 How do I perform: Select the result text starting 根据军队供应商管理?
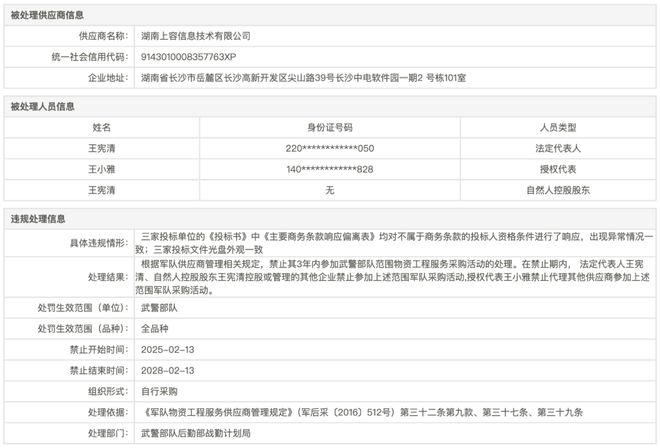tap(392, 277)
